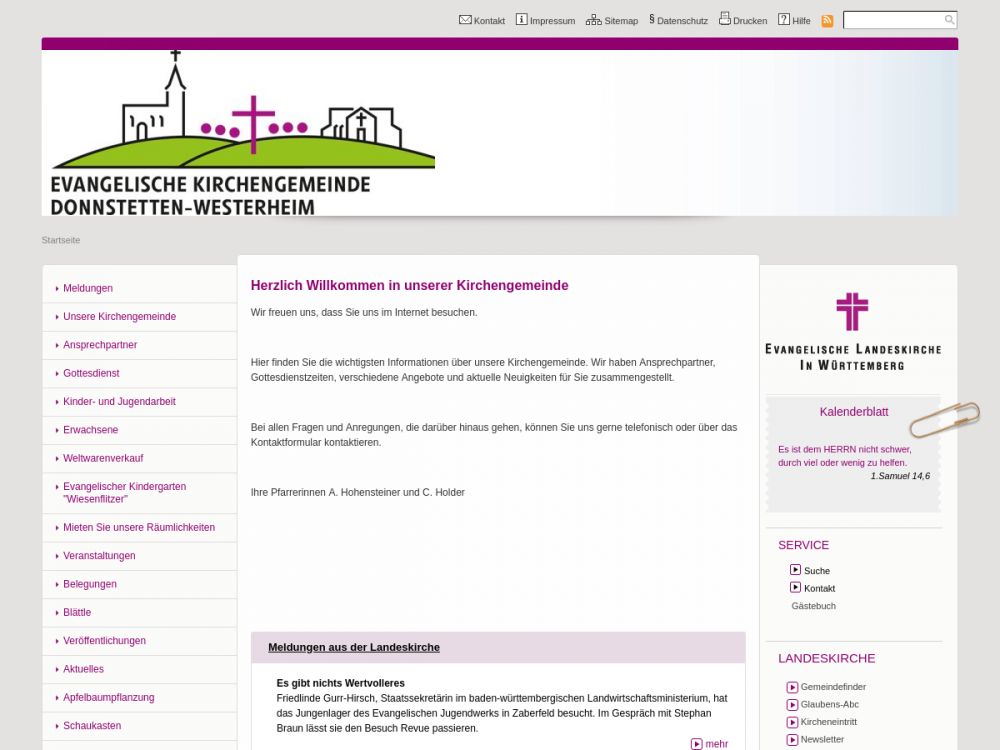Click the Drucken printer icon
1000x750 pixels.
click(x=725, y=19)
